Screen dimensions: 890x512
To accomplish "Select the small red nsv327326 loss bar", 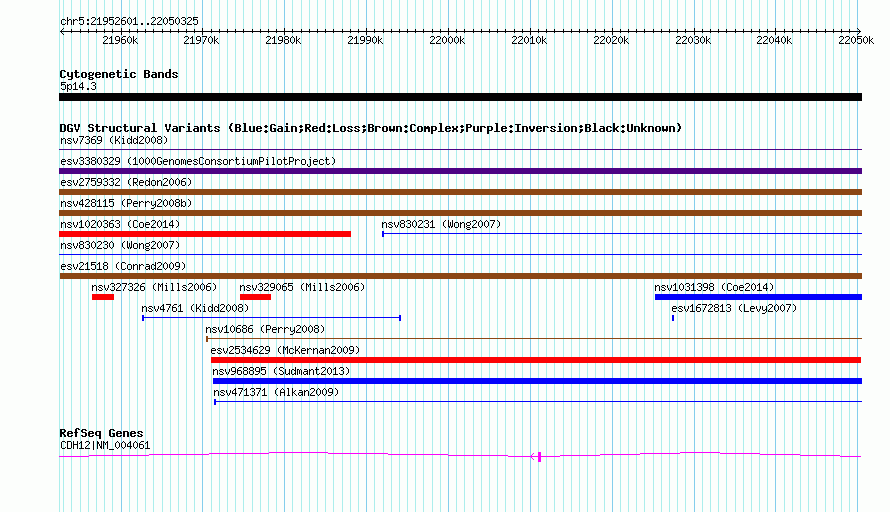I will pyautogui.click(x=103, y=297).
